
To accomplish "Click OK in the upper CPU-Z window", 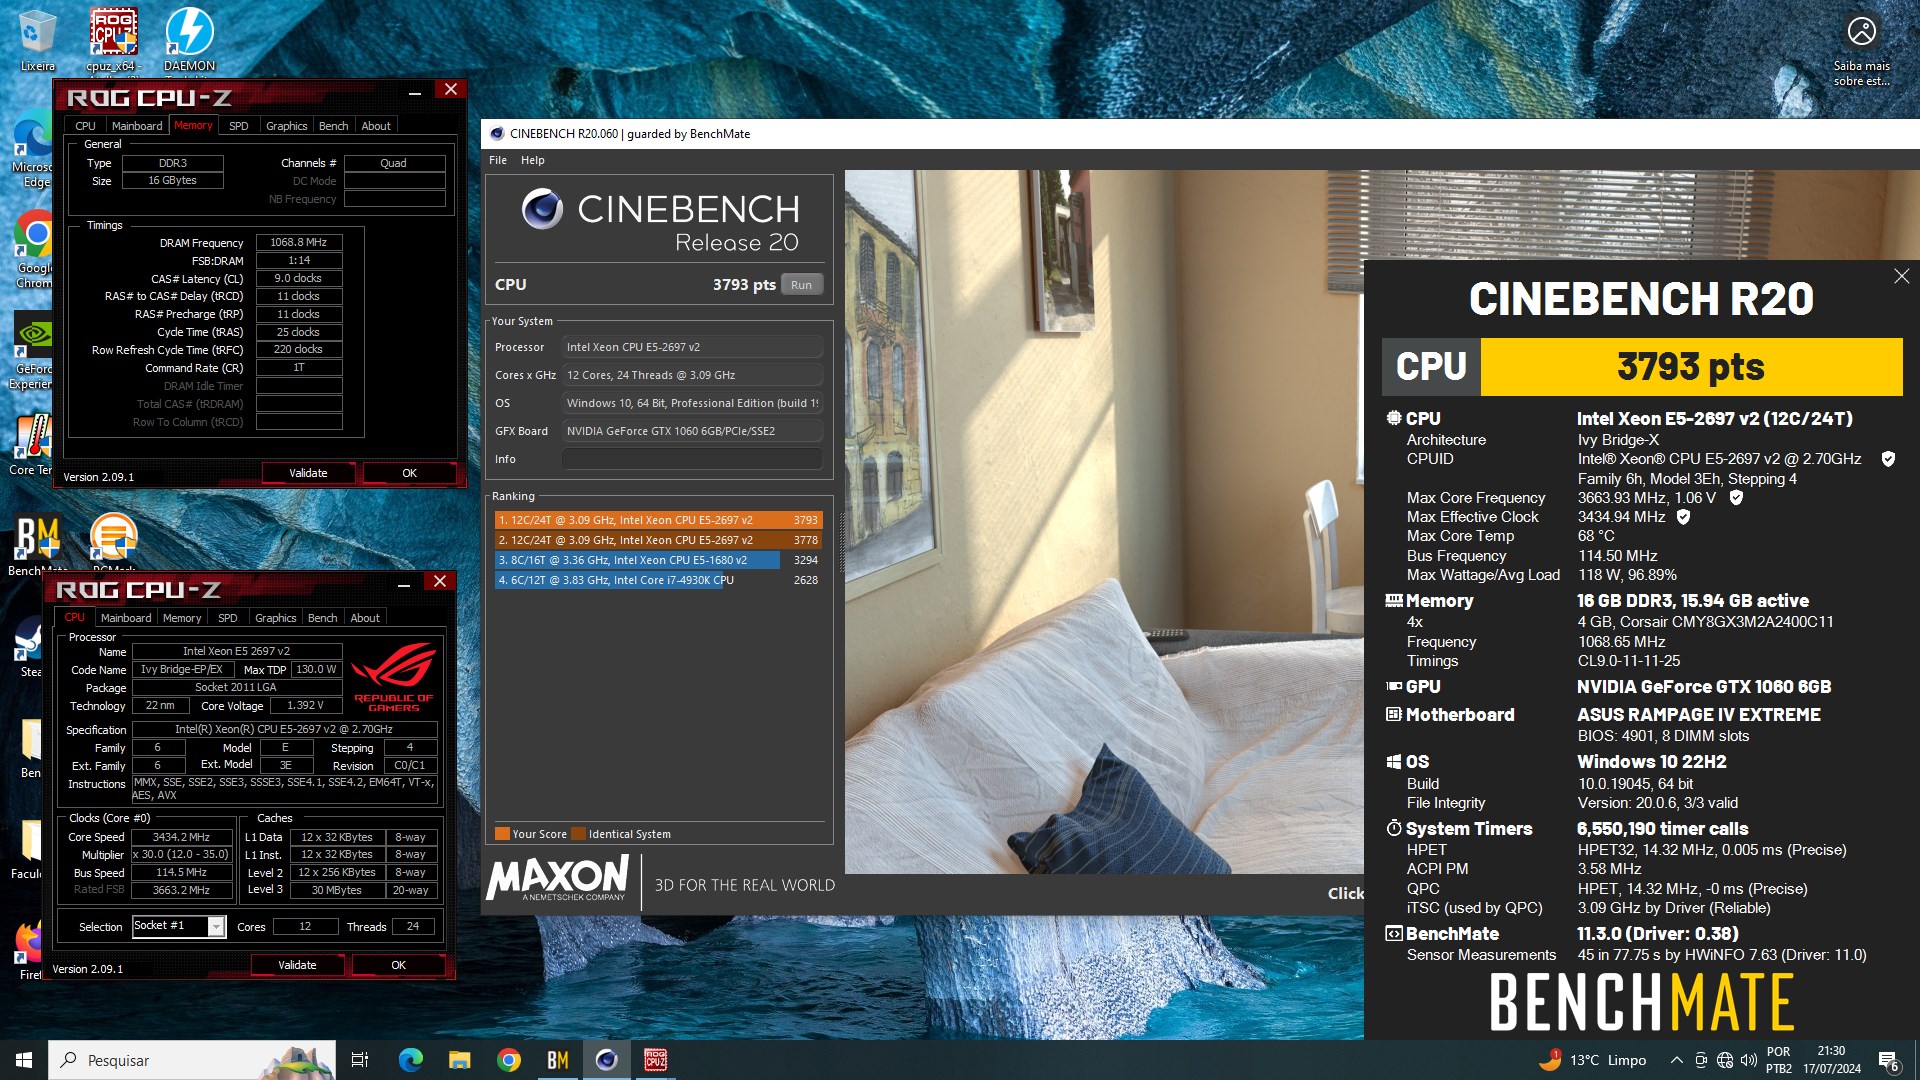I will coord(409,473).
